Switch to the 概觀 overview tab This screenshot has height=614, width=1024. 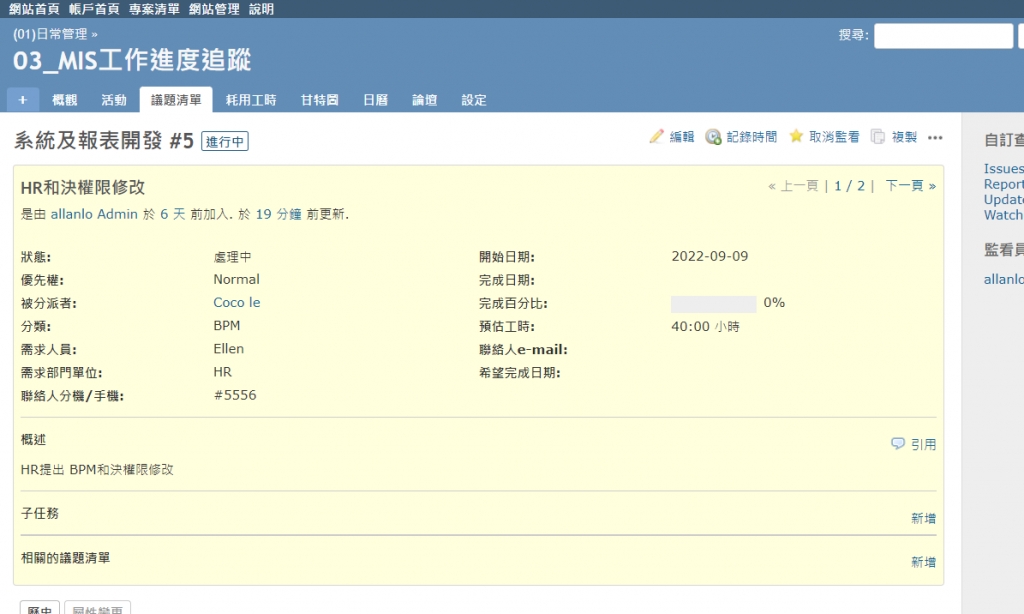point(64,100)
